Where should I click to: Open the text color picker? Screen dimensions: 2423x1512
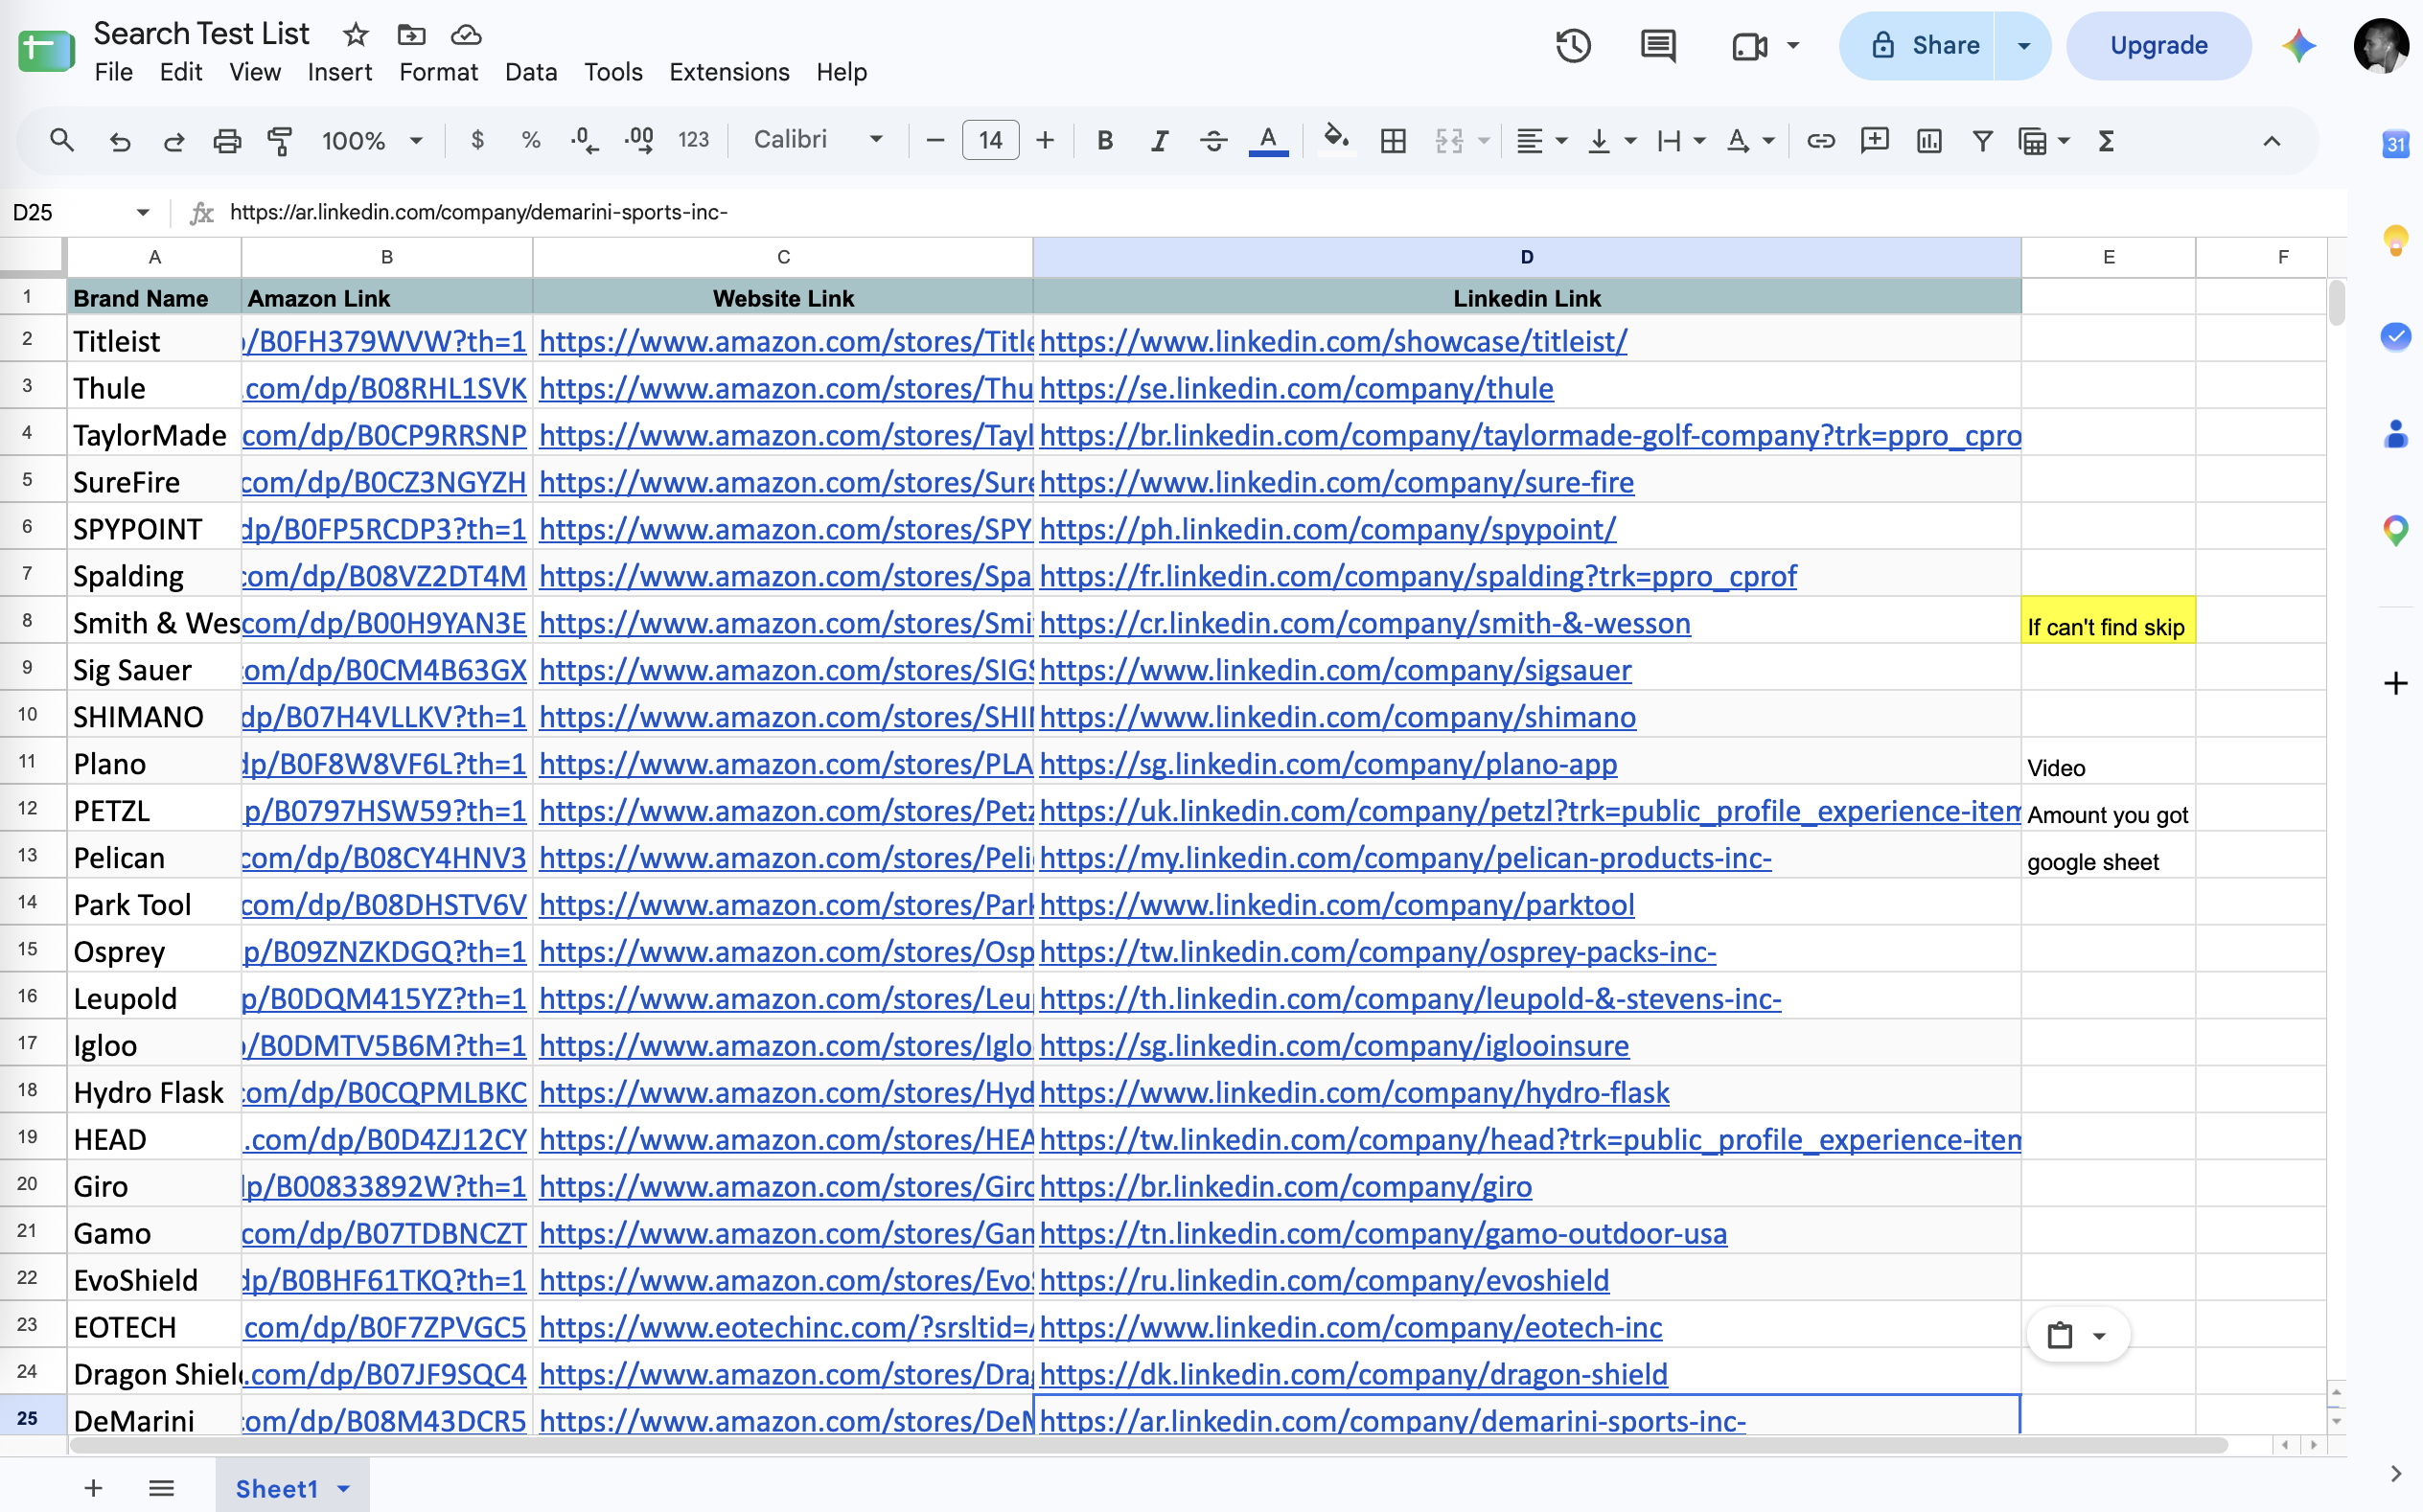coord(1268,141)
